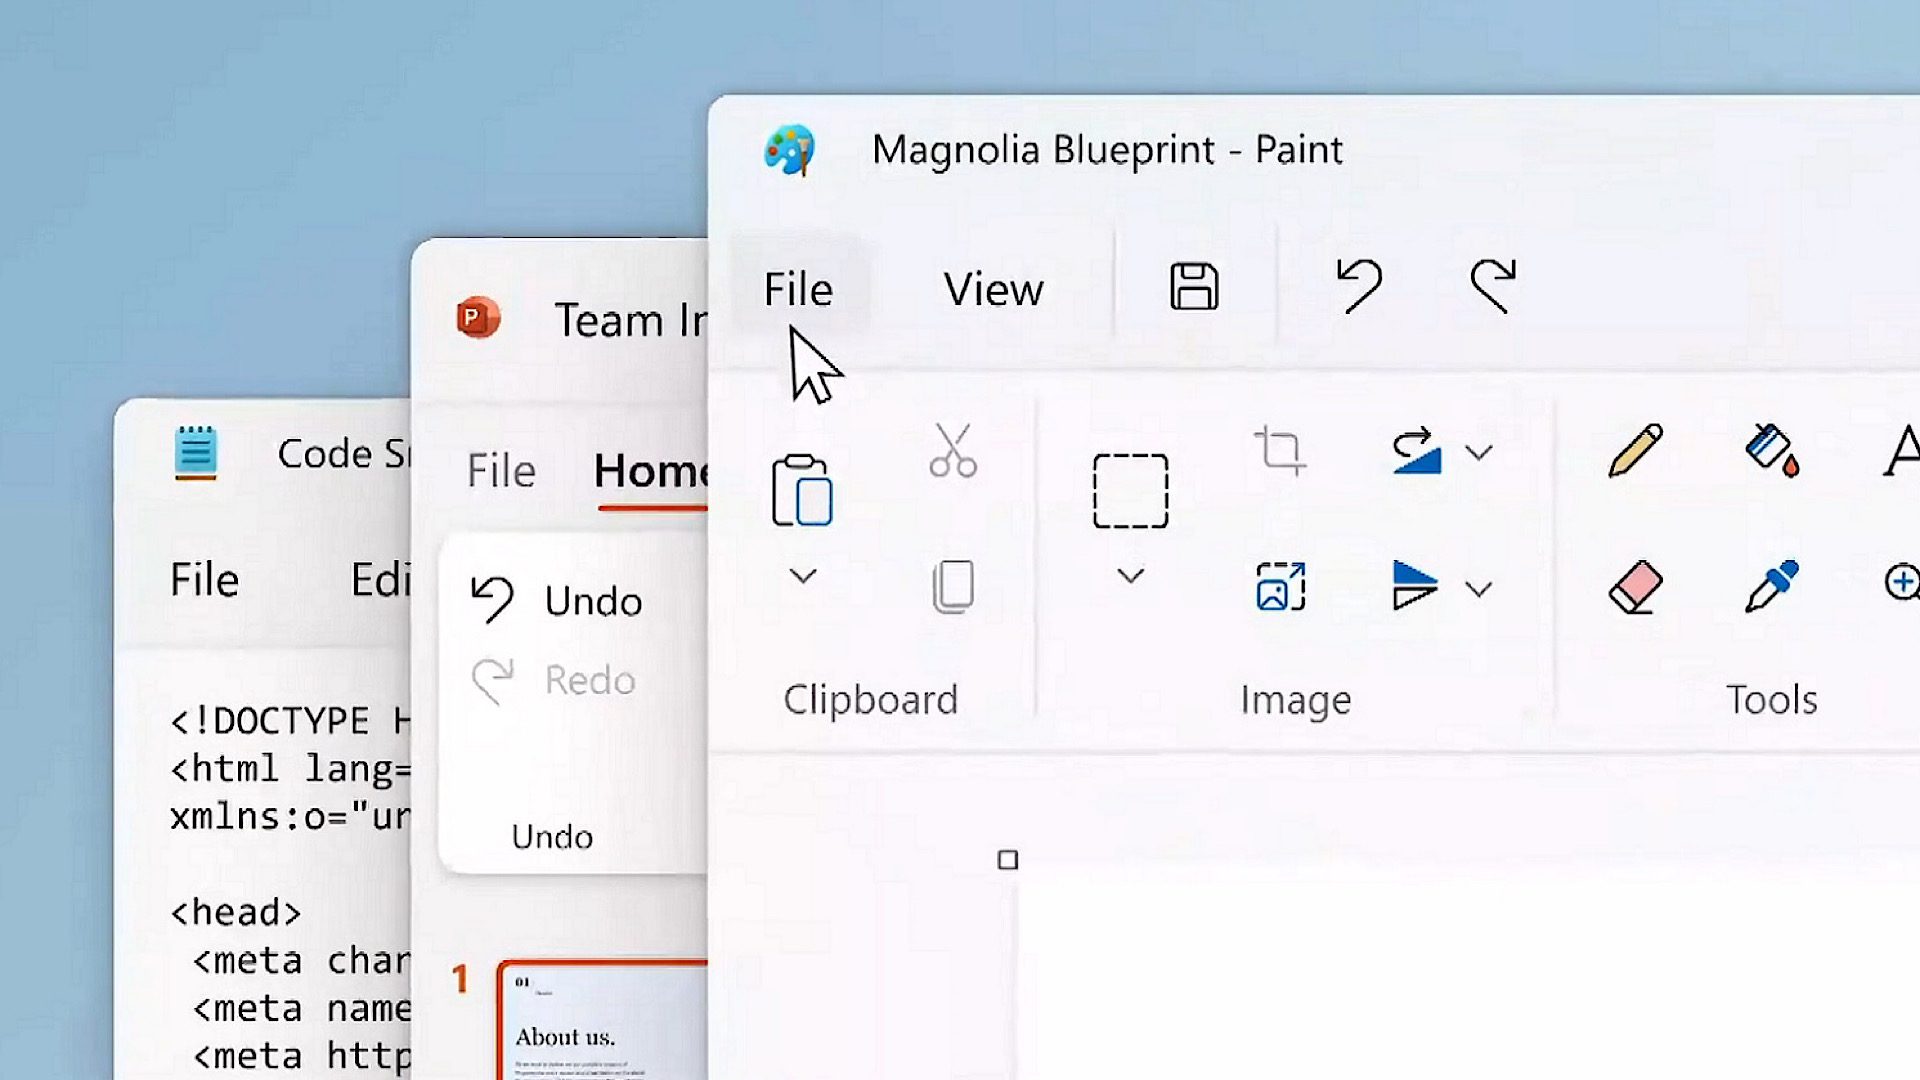The width and height of the screenshot is (1920, 1080).
Task: Click the Redo arrow in the Paint toolbar
Action: (x=1493, y=286)
